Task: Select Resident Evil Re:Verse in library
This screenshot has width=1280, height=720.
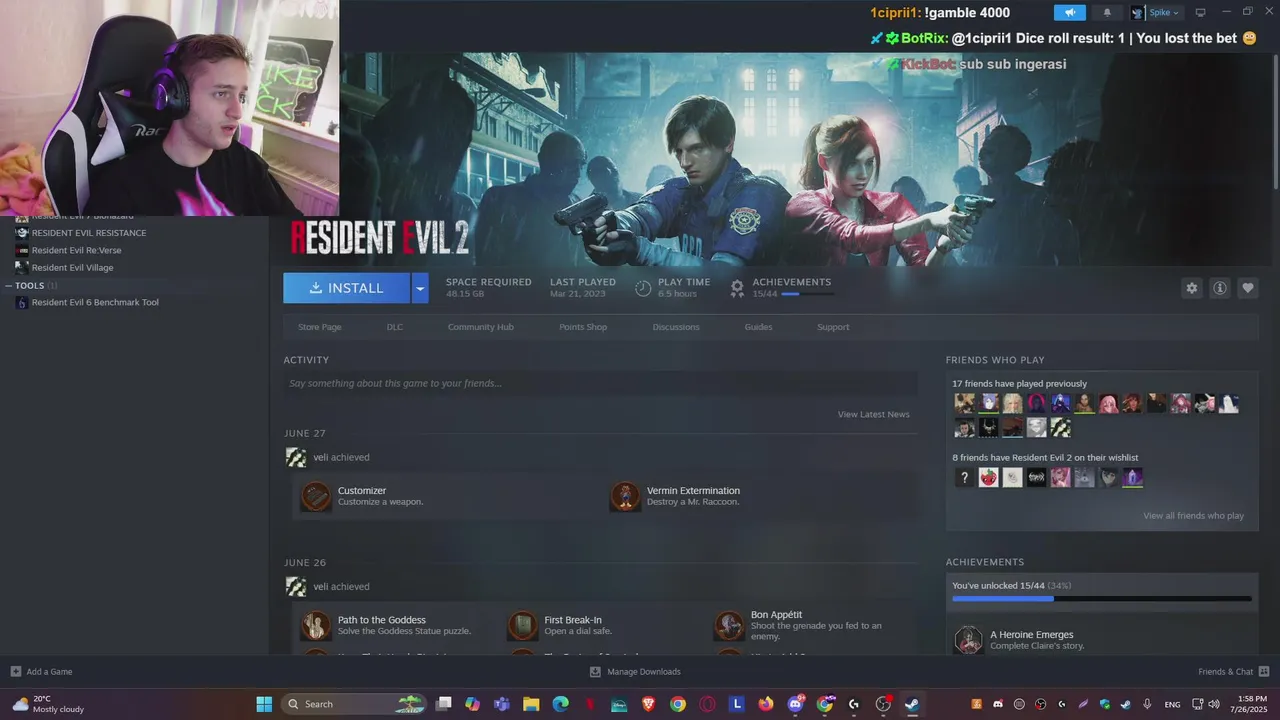Action: pyautogui.click(x=76, y=250)
